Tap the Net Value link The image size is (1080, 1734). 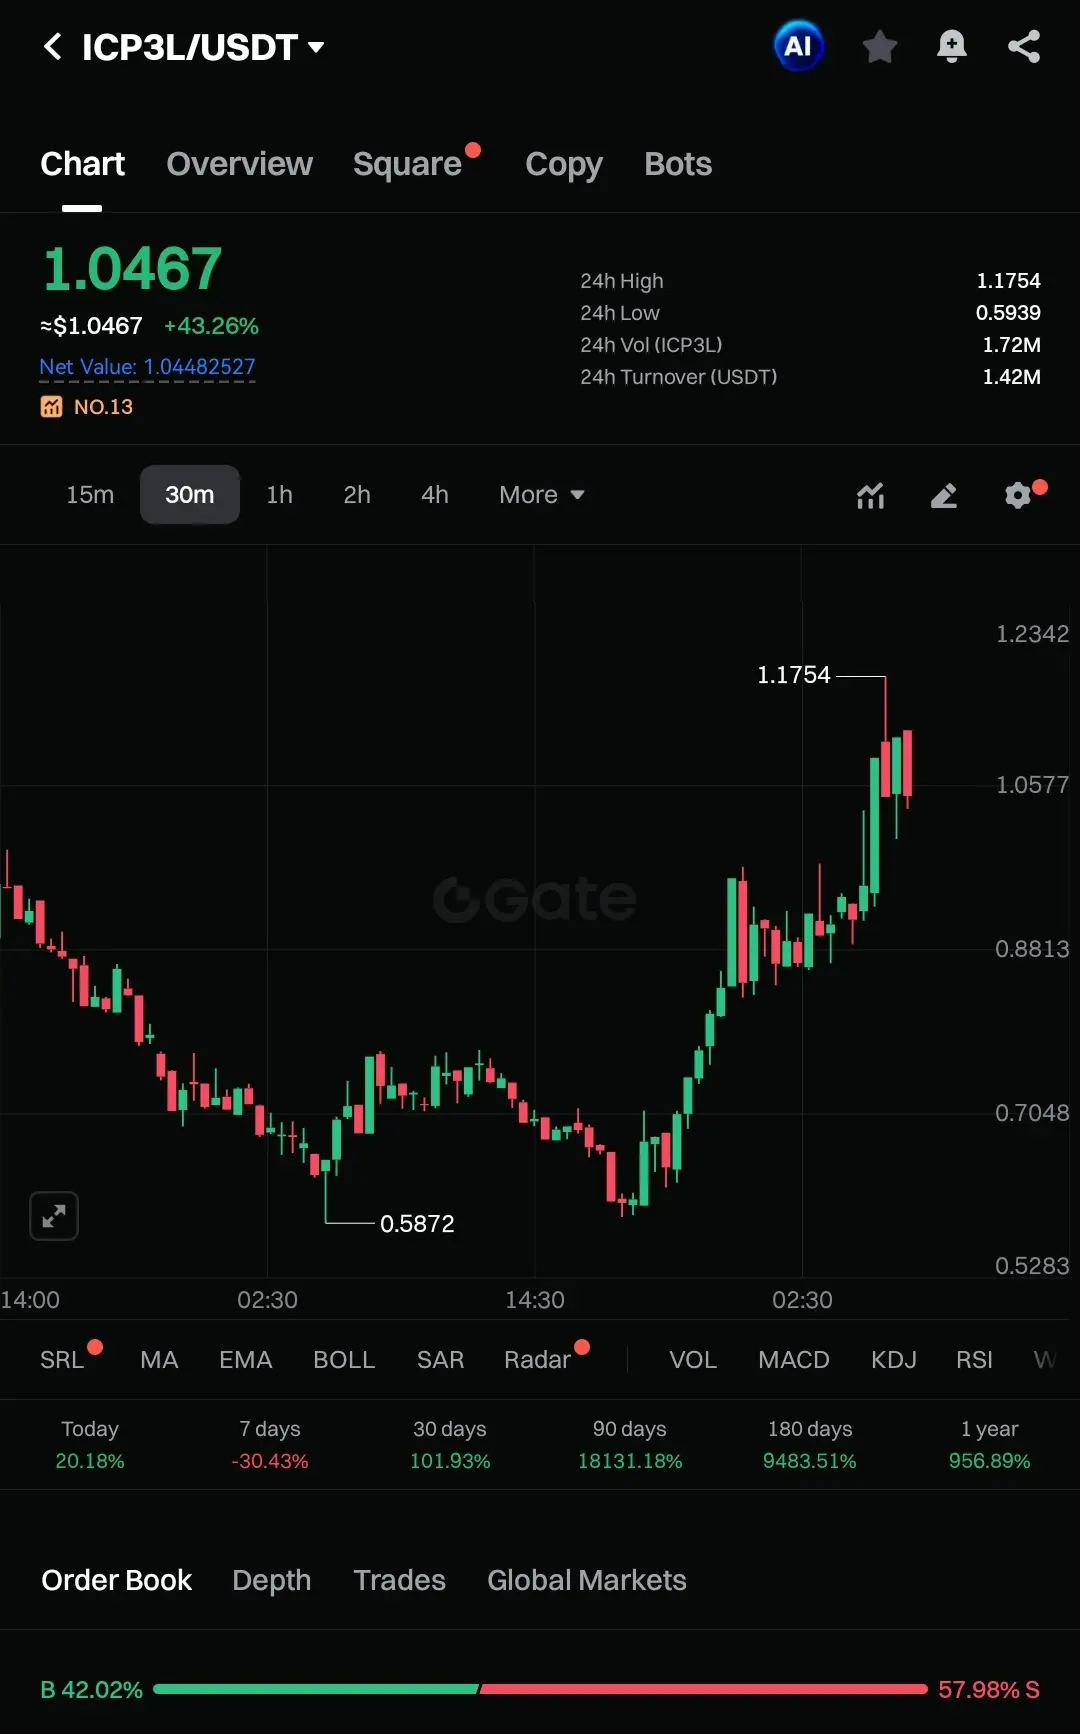[x=147, y=367]
